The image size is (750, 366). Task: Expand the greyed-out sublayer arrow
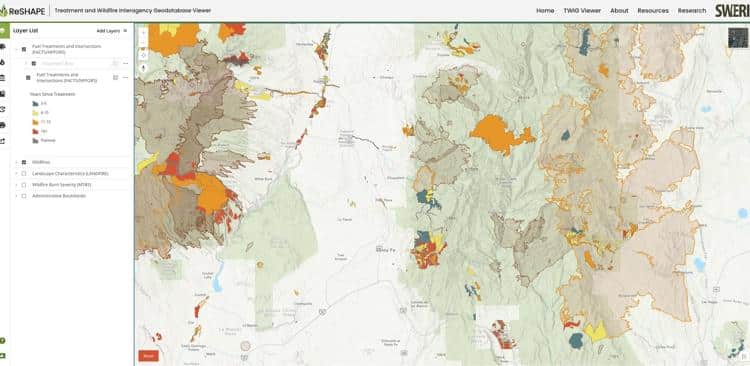point(26,63)
